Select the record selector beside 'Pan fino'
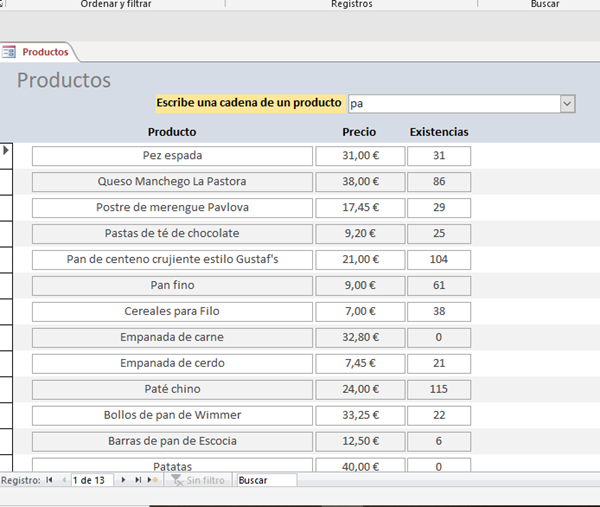The height and width of the screenshot is (507, 600). tap(6, 285)
